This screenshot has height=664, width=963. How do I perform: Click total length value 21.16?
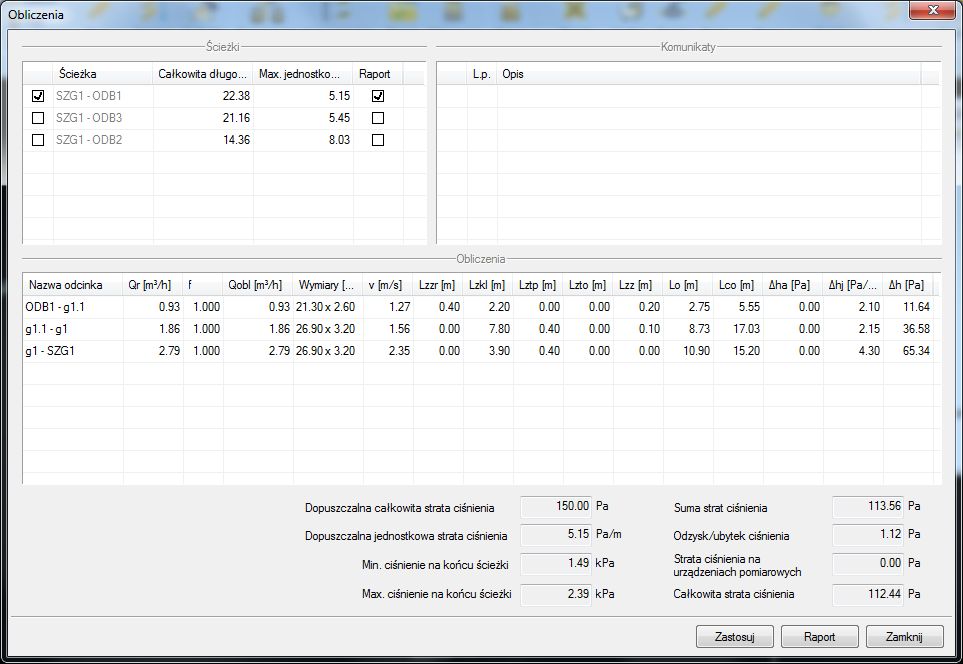(x=236, y=118)
